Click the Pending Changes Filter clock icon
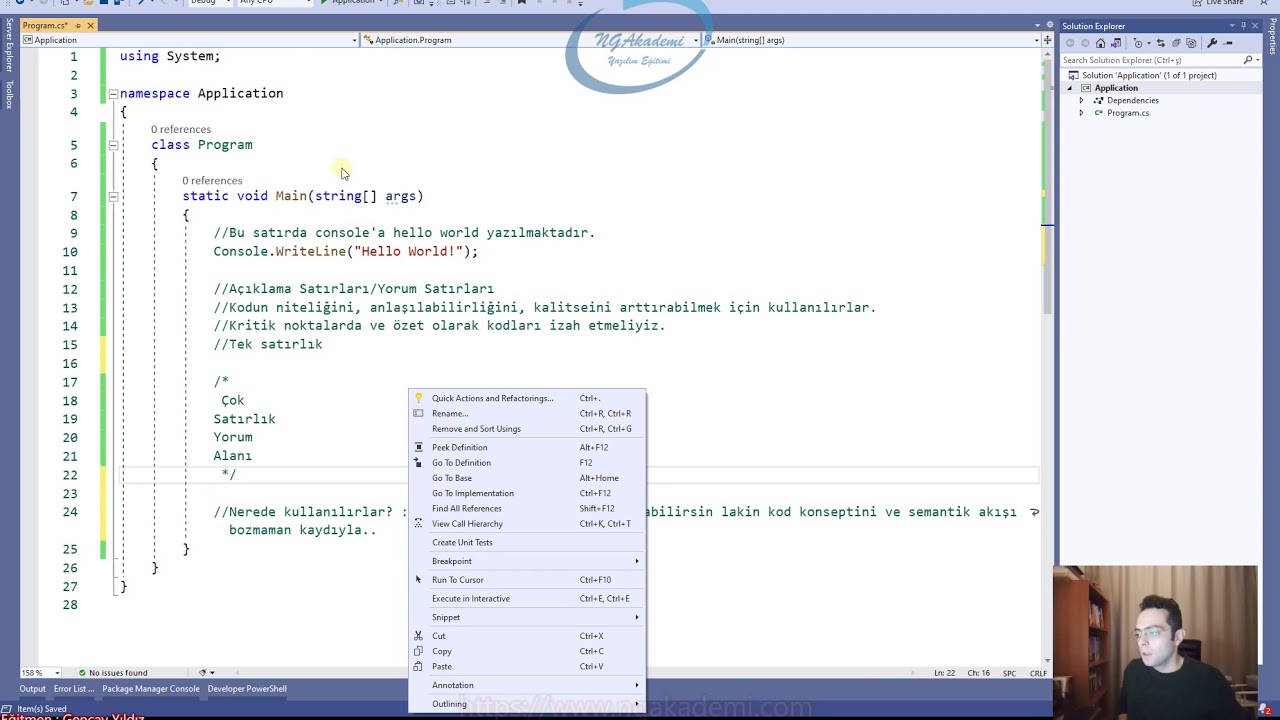The height and width of the screenshot is (720, 1280). tap(1138, 43)
